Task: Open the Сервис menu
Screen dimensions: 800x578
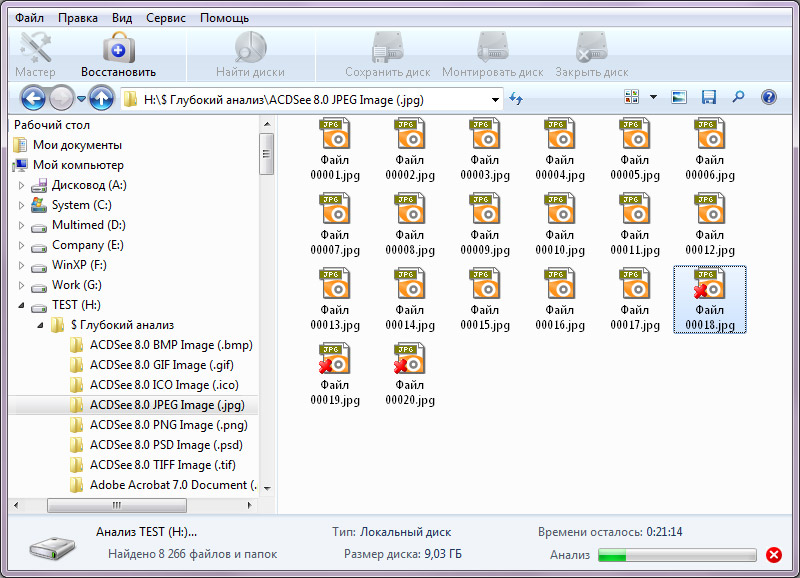Action: coord(166,18)
